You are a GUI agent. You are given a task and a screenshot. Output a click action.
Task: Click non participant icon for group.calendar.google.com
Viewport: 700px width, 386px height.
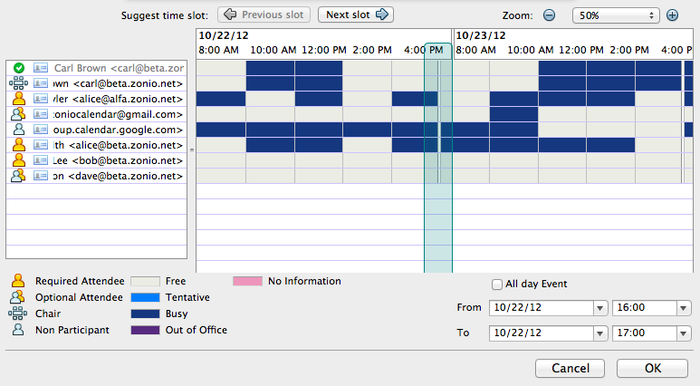18,129
